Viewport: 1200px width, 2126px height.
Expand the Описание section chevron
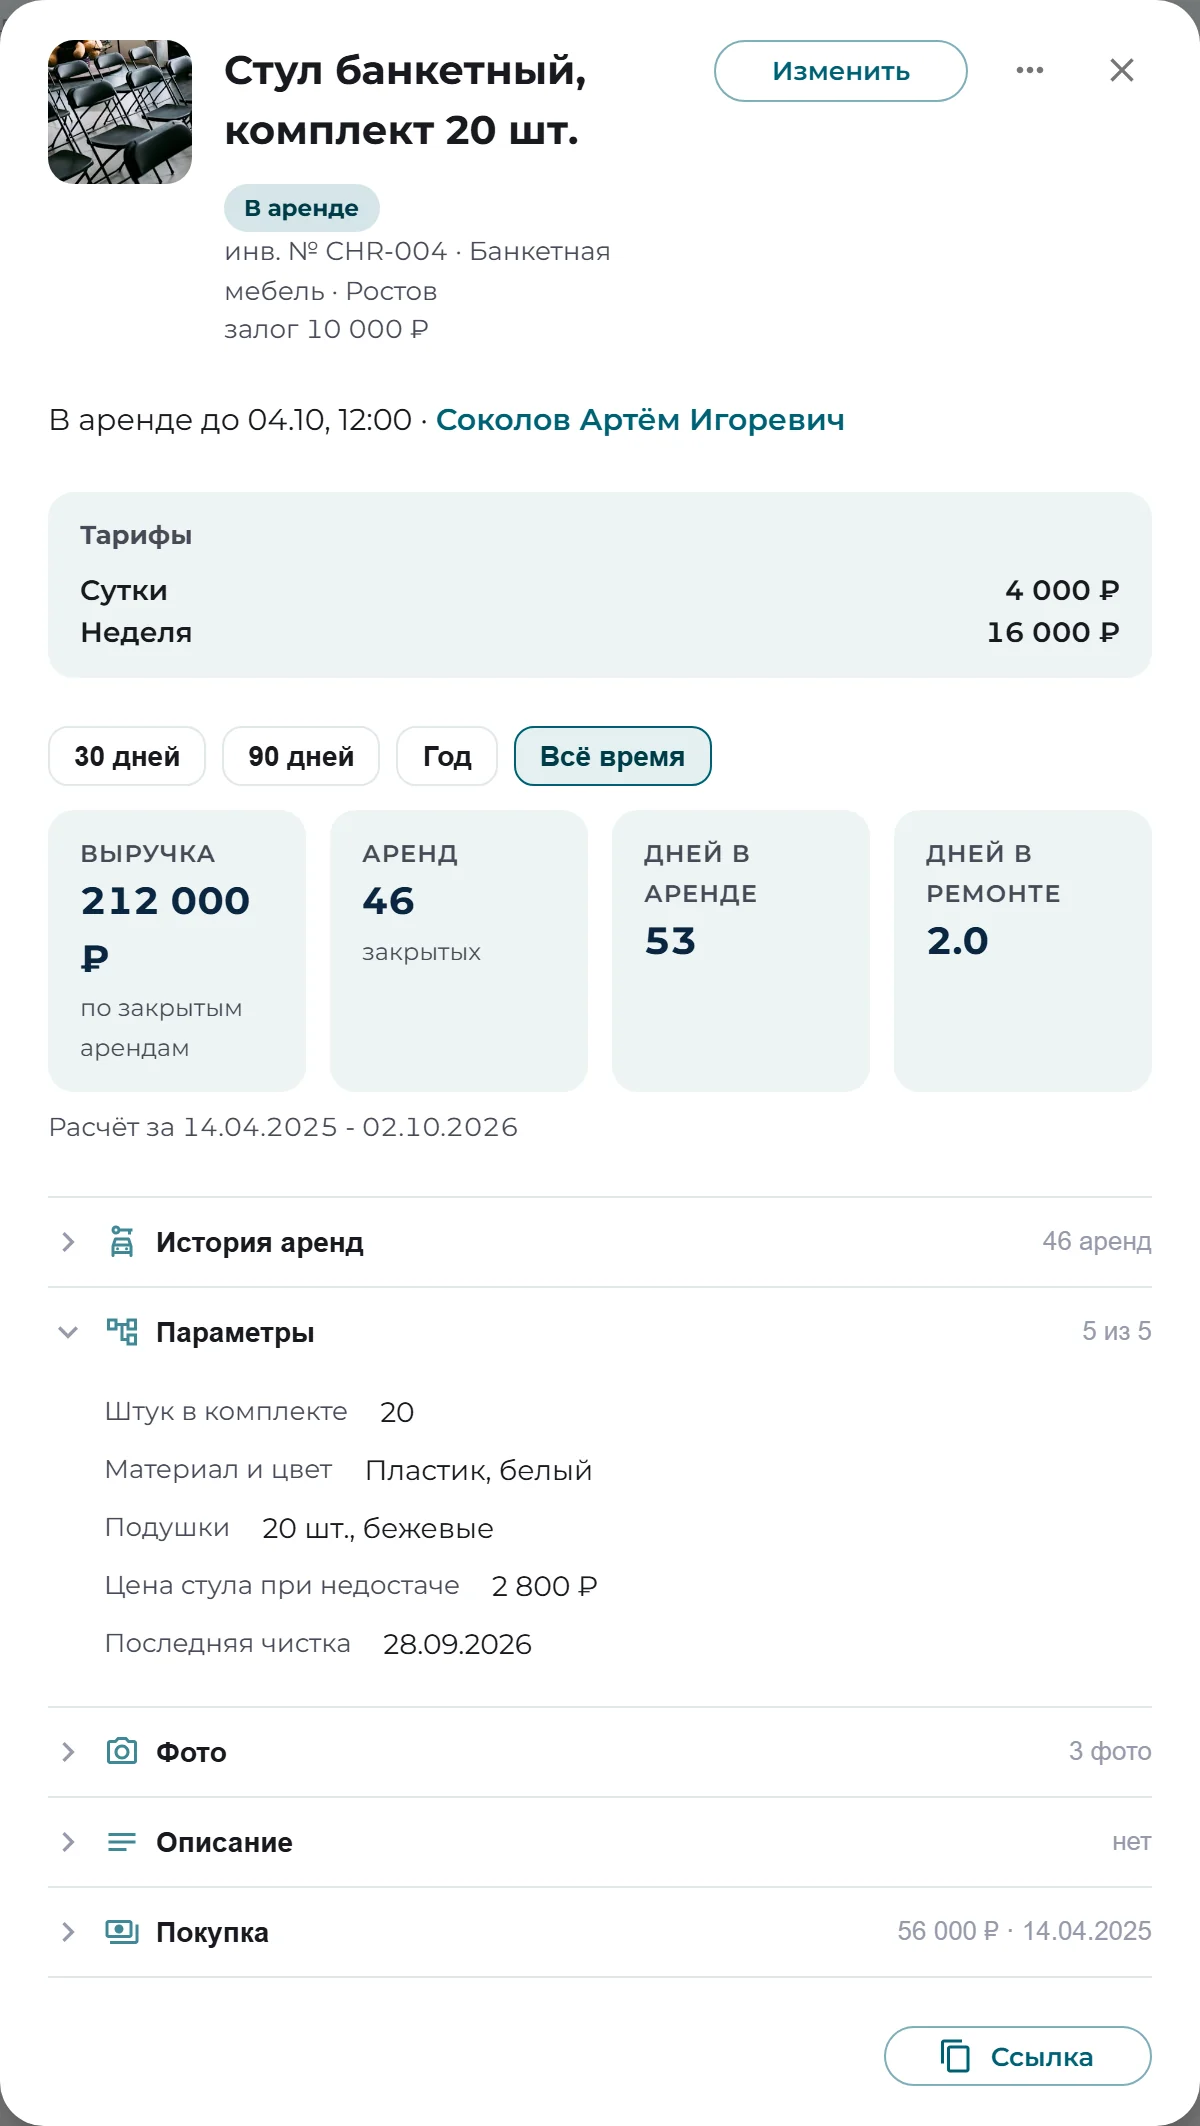68,1842
